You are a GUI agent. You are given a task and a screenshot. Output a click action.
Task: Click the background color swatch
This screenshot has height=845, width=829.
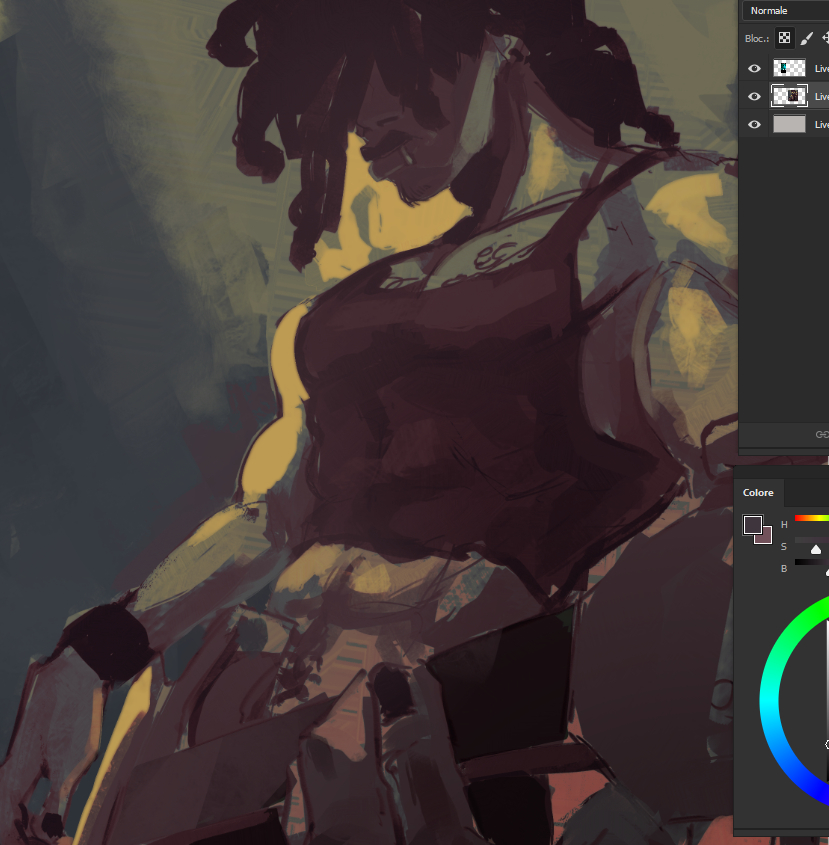pyautogui.click(x=766, y=537)
